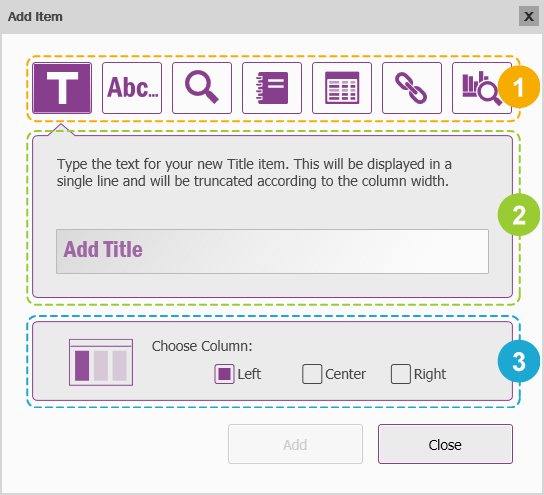Select the Title item type icon
This screenshot has width=544, height=495.
pos(62,88)
